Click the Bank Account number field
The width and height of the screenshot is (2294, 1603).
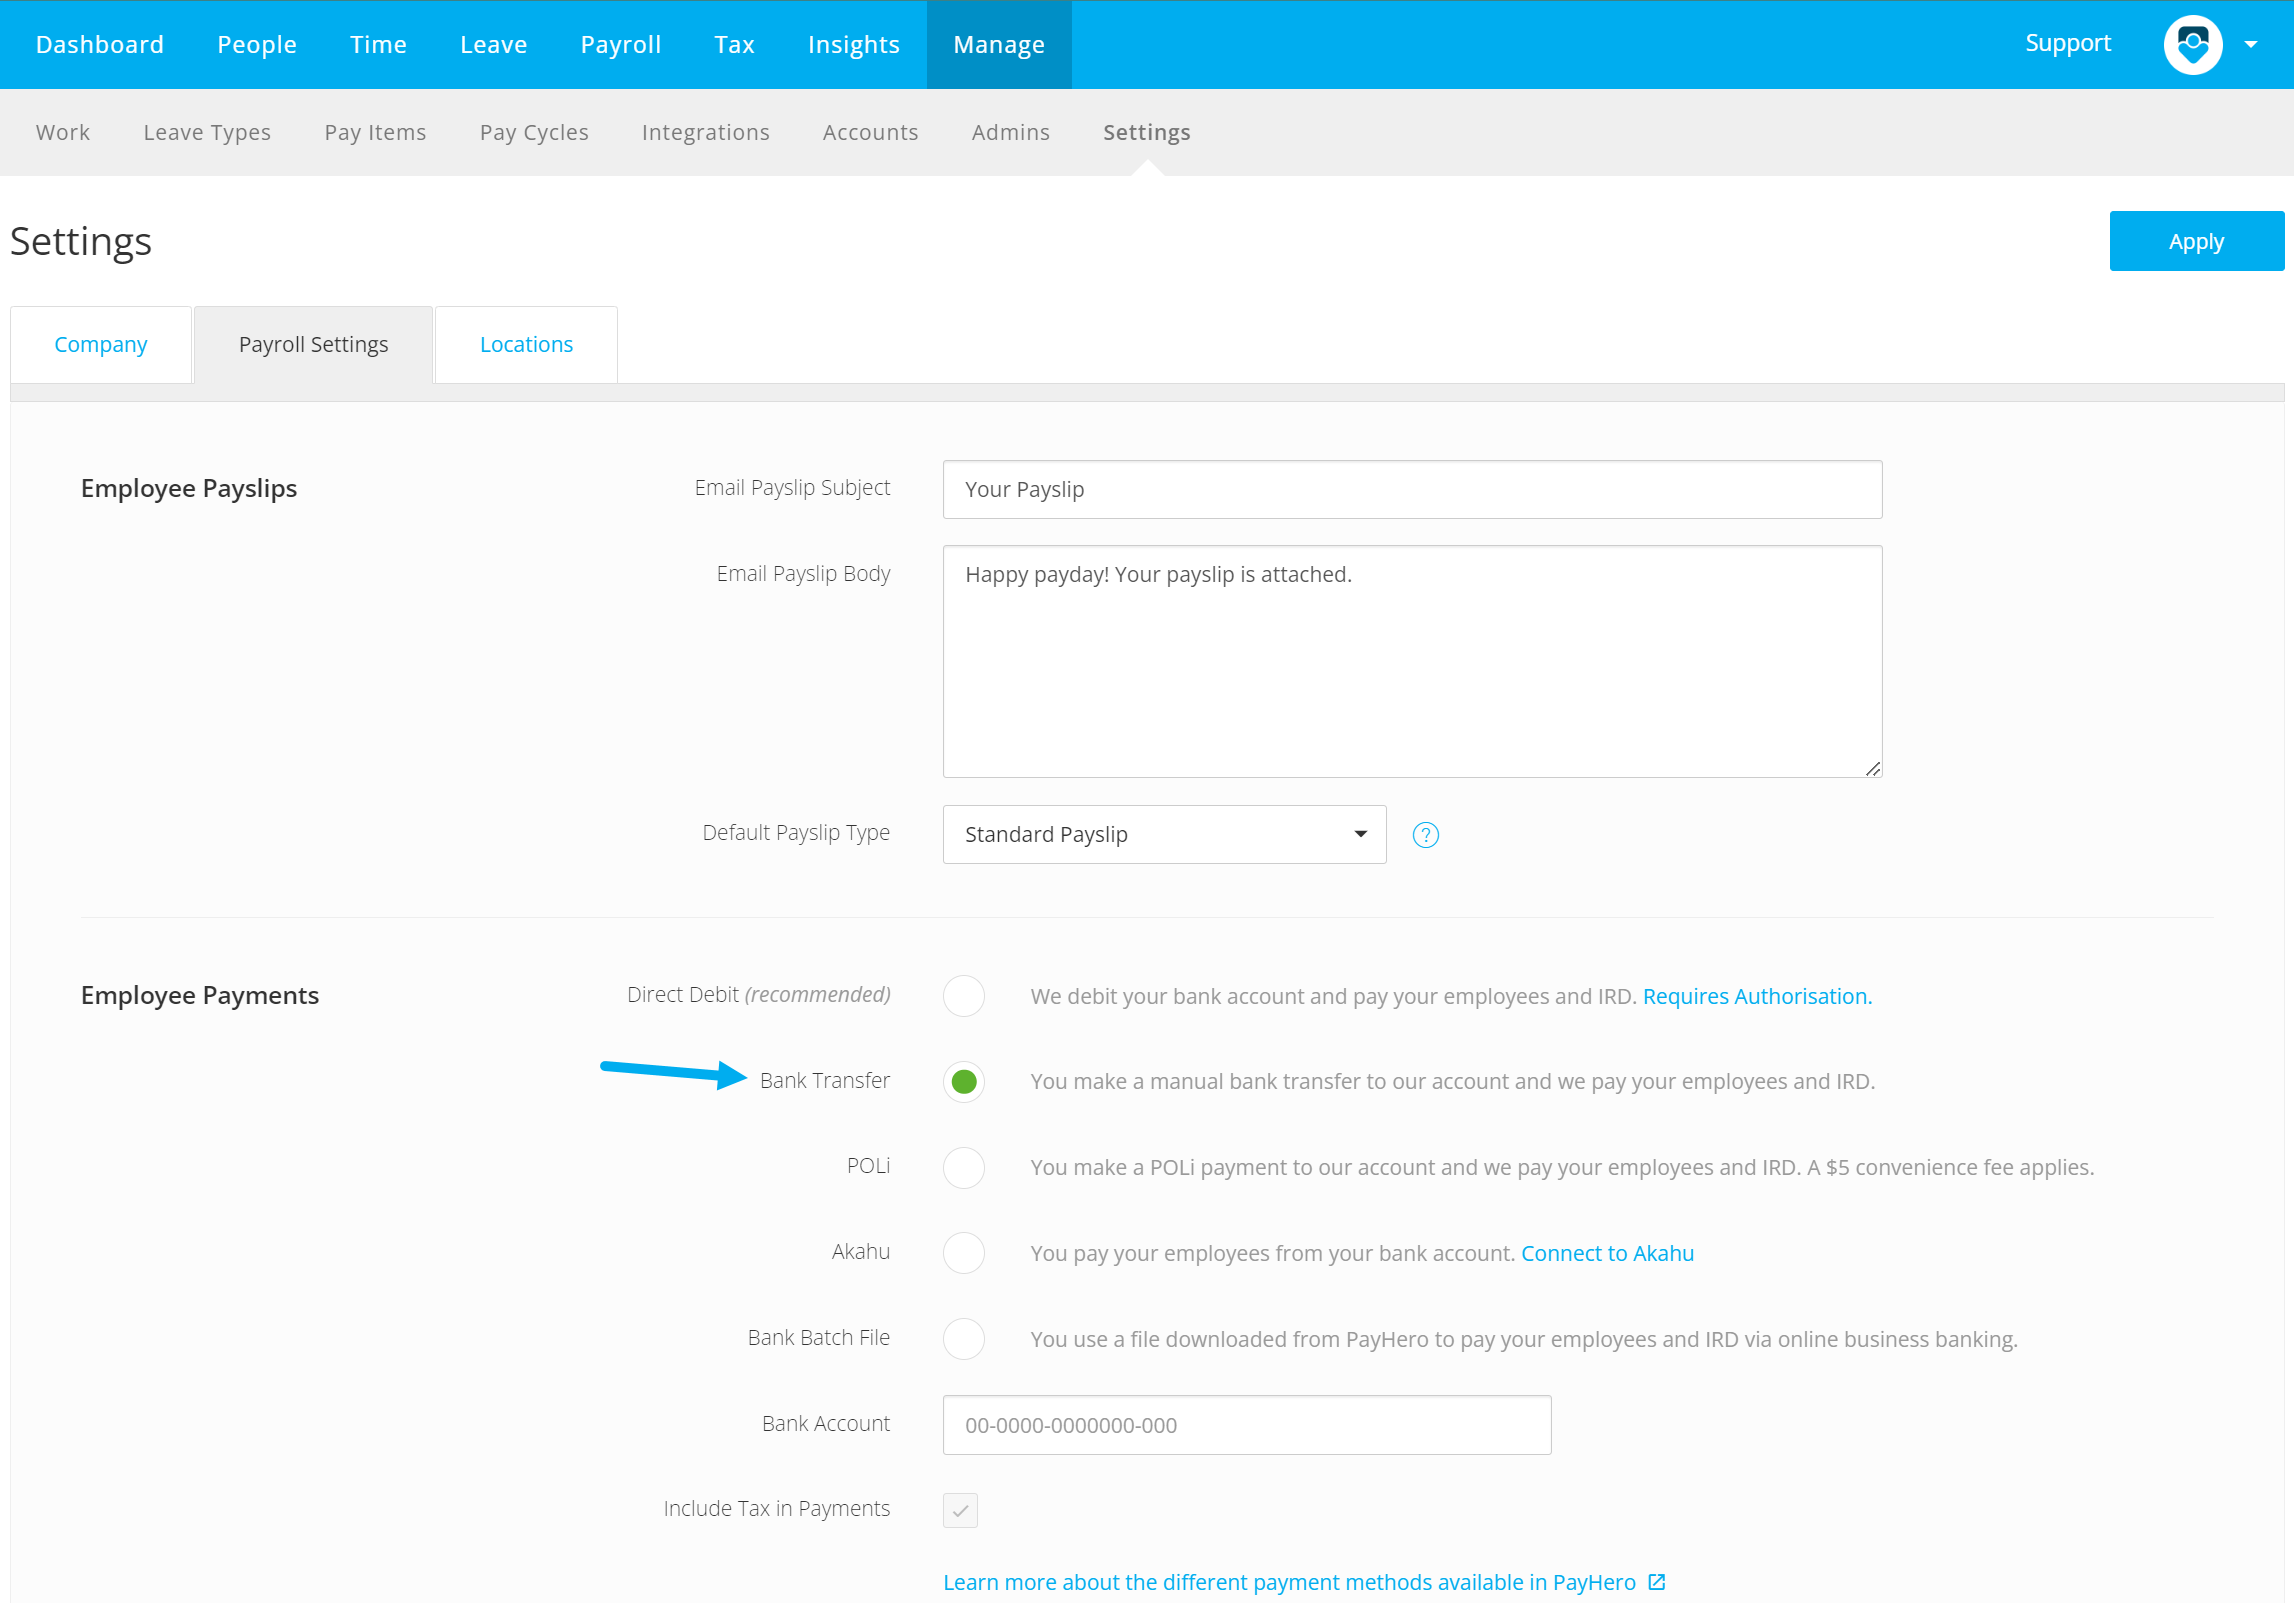1246,1425
